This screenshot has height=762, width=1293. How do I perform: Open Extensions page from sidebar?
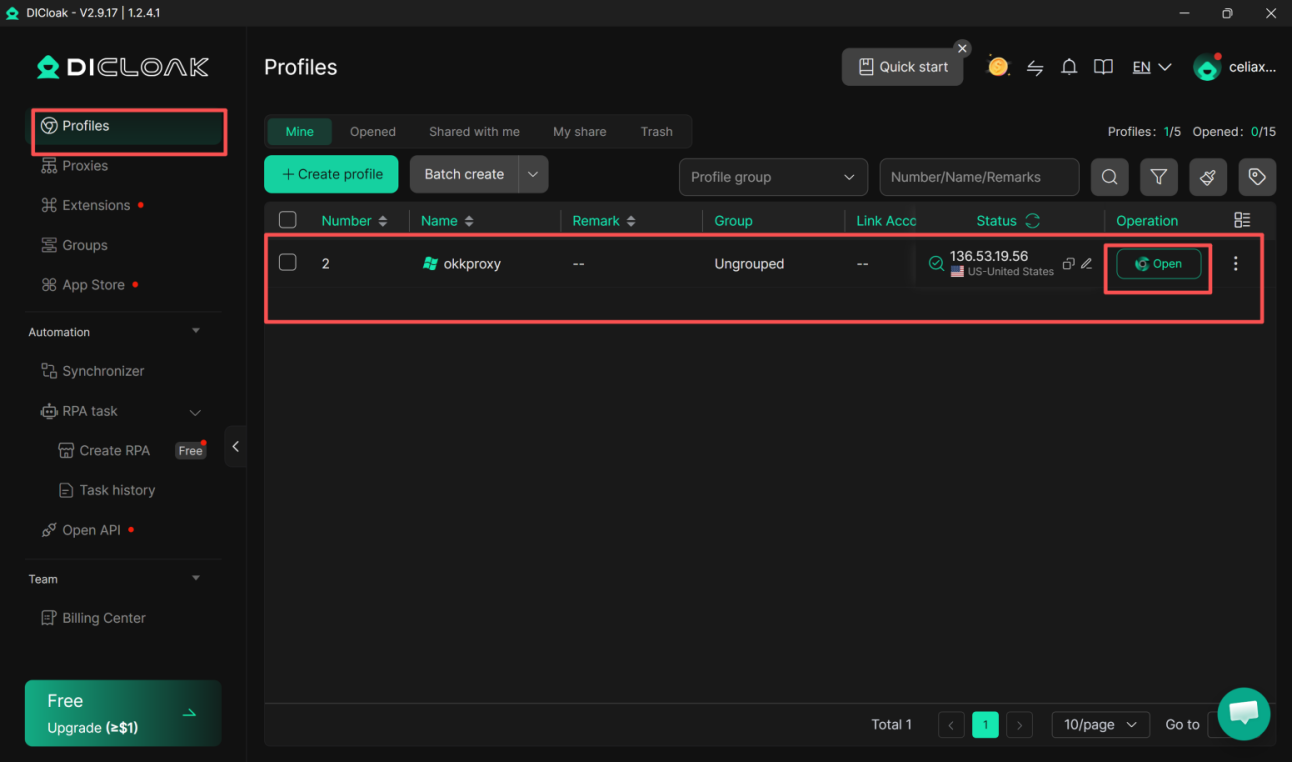(x=87, y=205)
